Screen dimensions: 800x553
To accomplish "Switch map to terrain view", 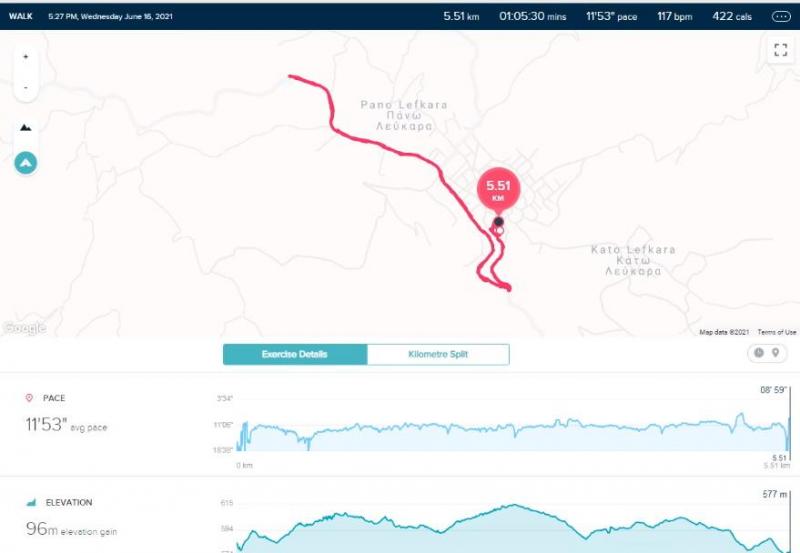I will tap(25, 128).
